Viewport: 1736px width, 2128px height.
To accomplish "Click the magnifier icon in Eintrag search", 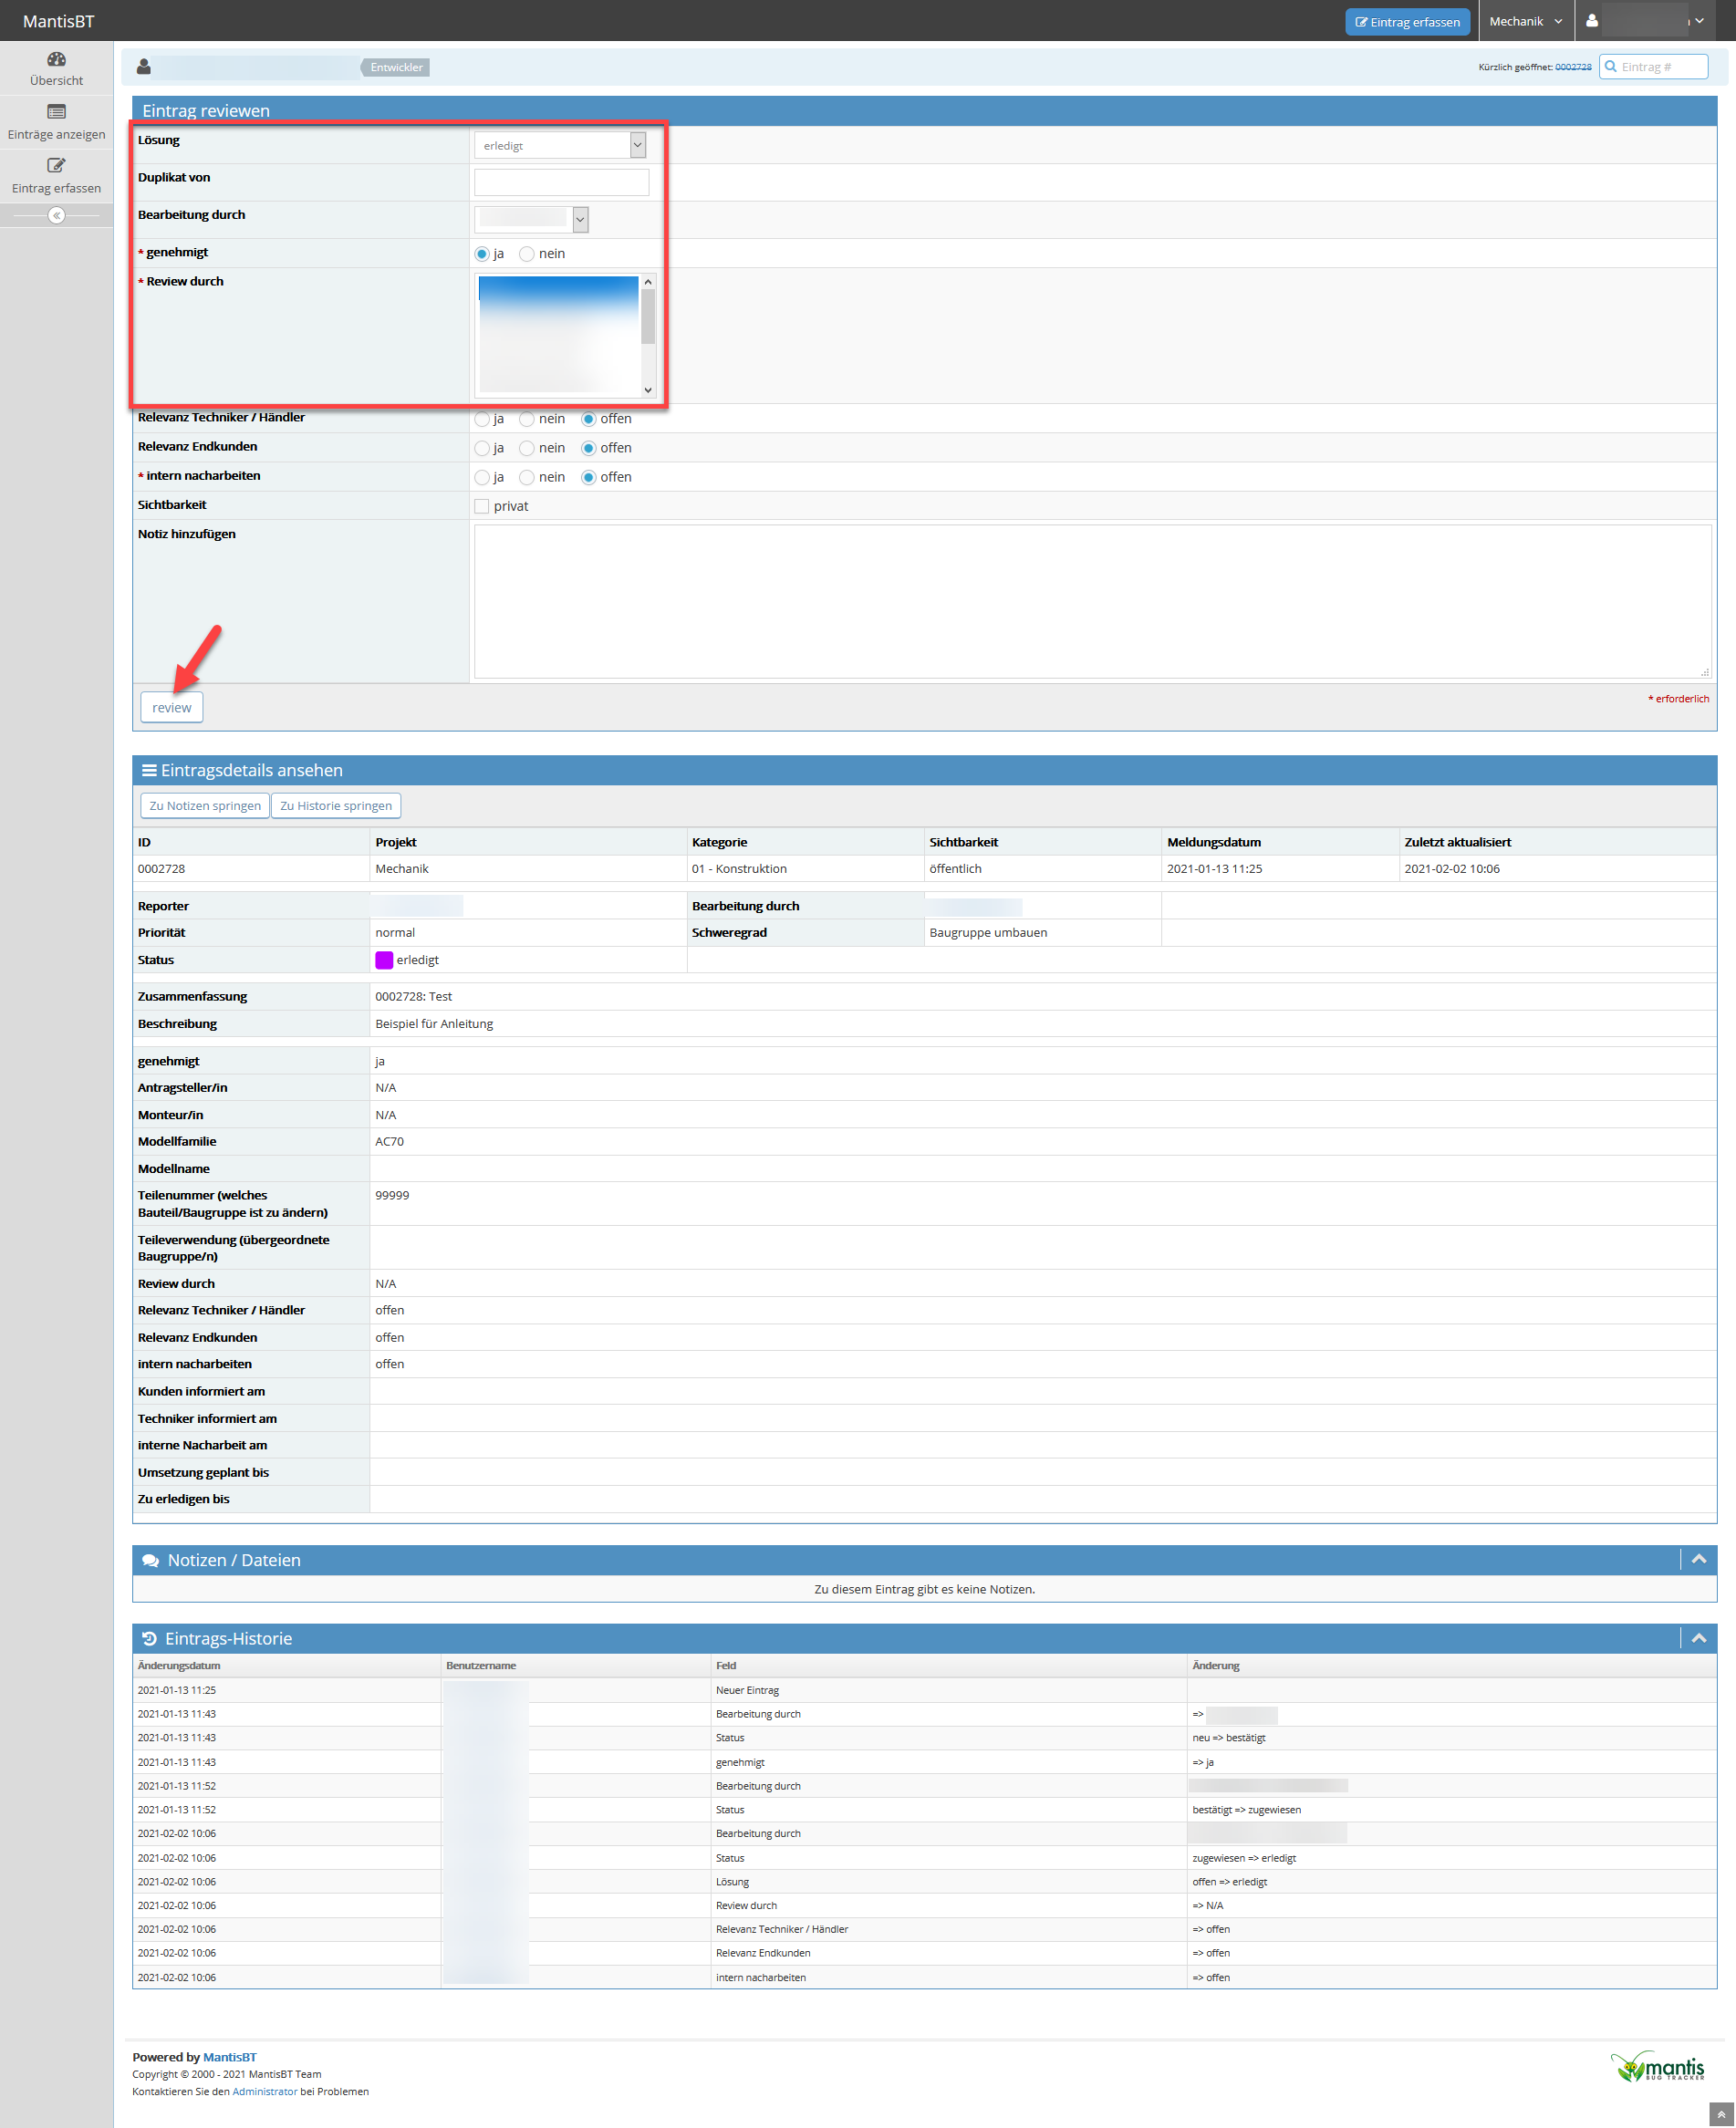I will [x=1610, y=67].
